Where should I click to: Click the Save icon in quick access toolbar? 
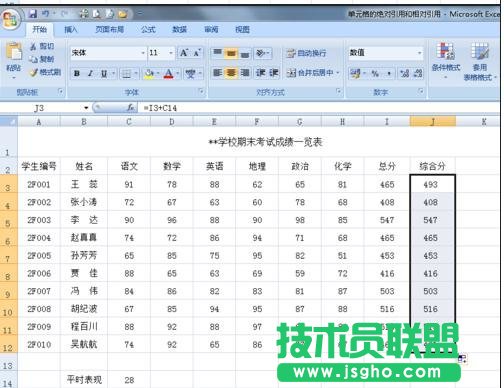(x=33, y=14)
